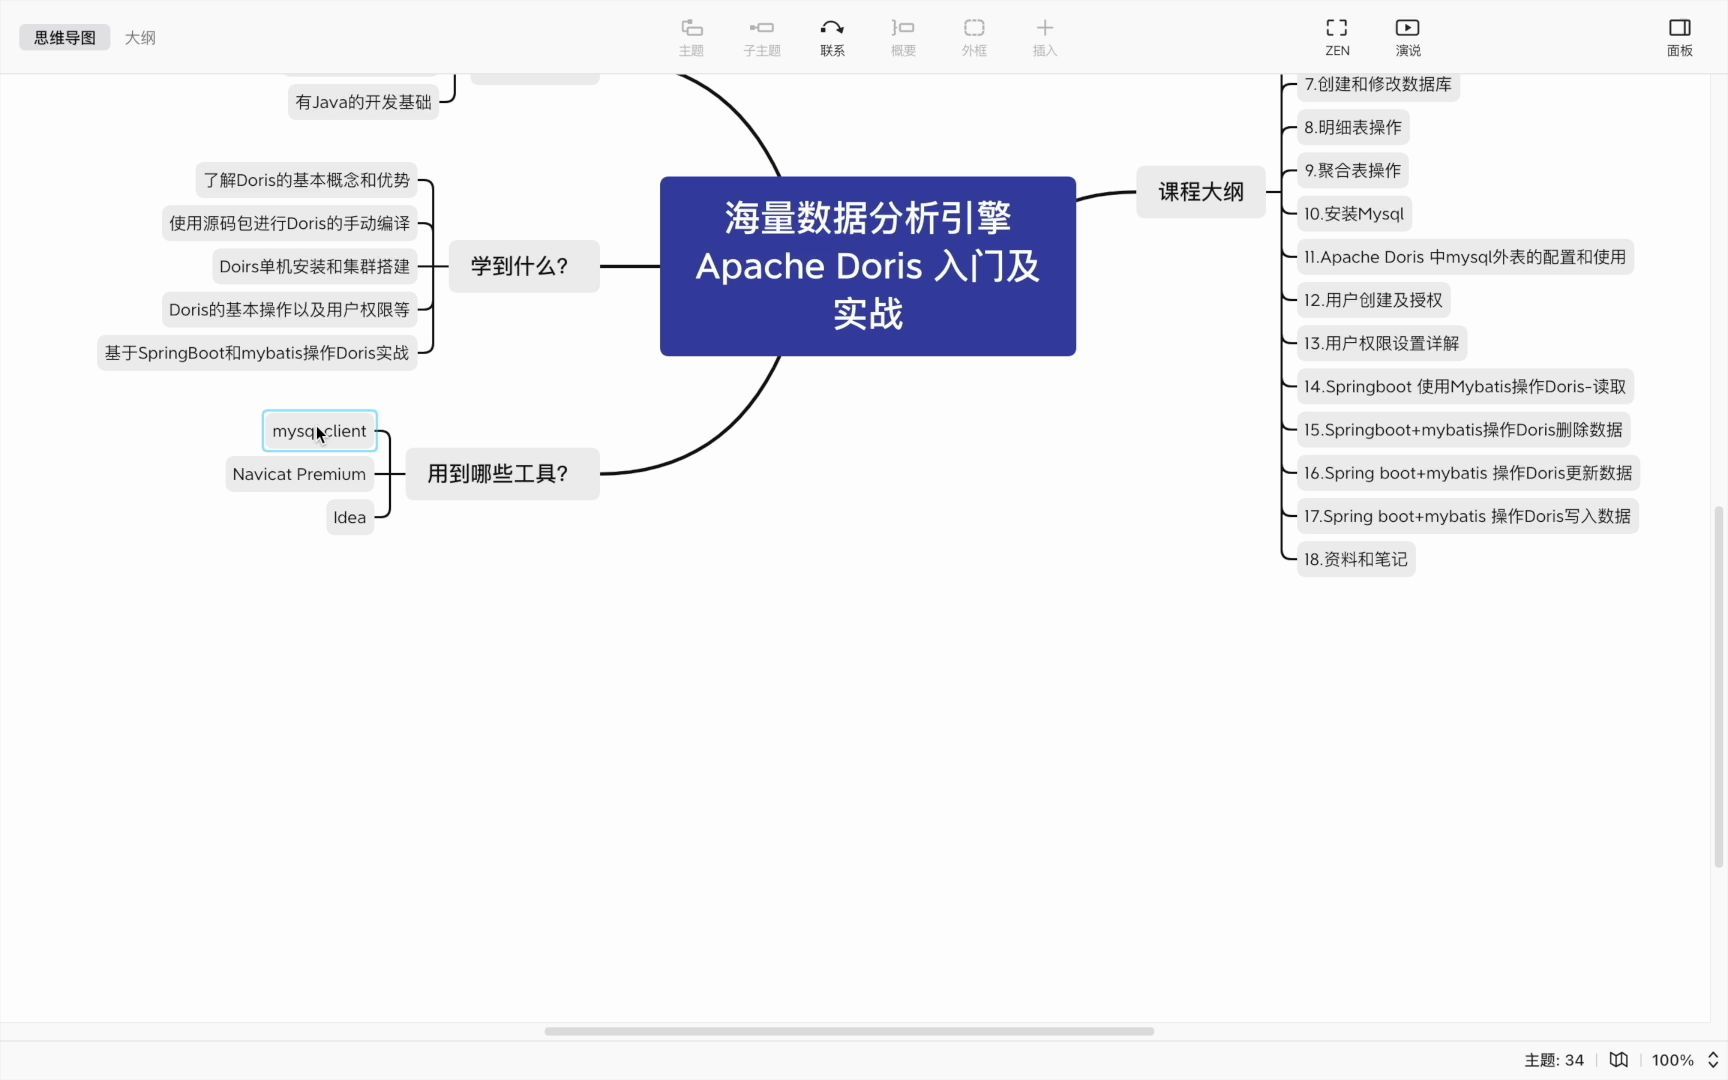Select the 17.Spring boot+mybatis 操作Doris写入数据 node

click(x=1467, y=516)
